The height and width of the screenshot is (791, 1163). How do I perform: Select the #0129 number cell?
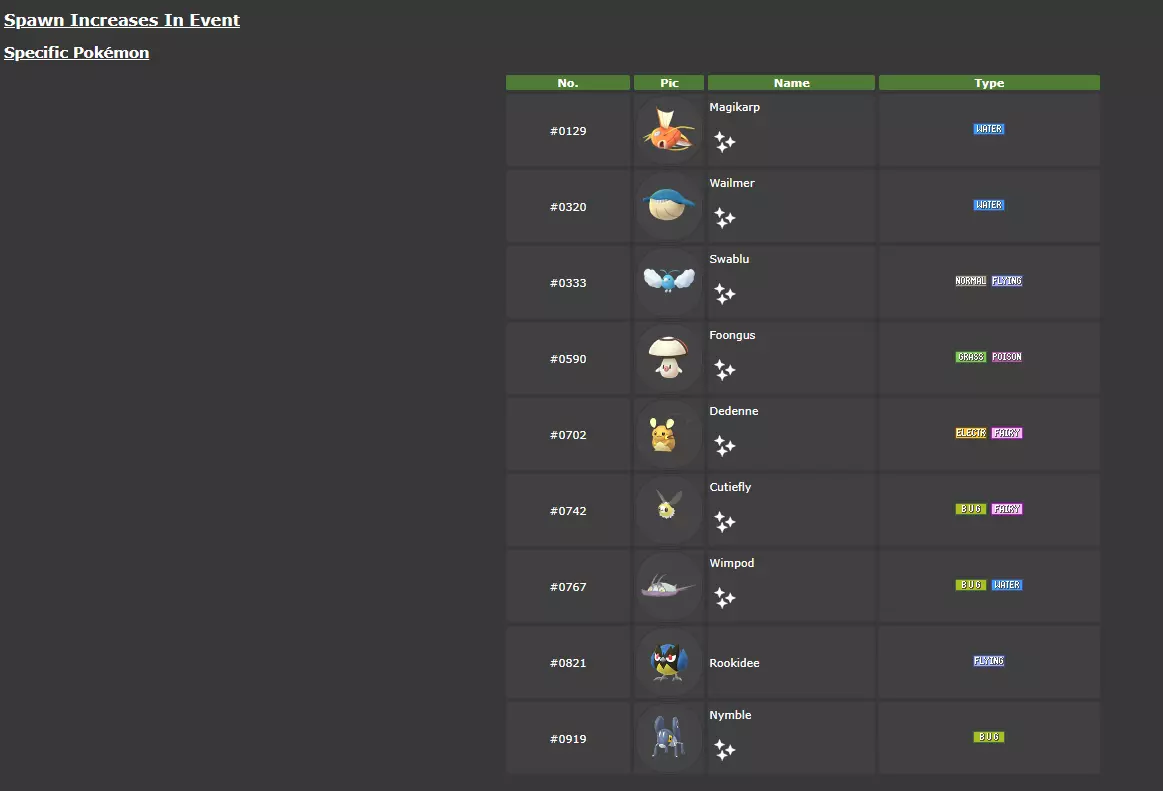[x=568, y=131]
